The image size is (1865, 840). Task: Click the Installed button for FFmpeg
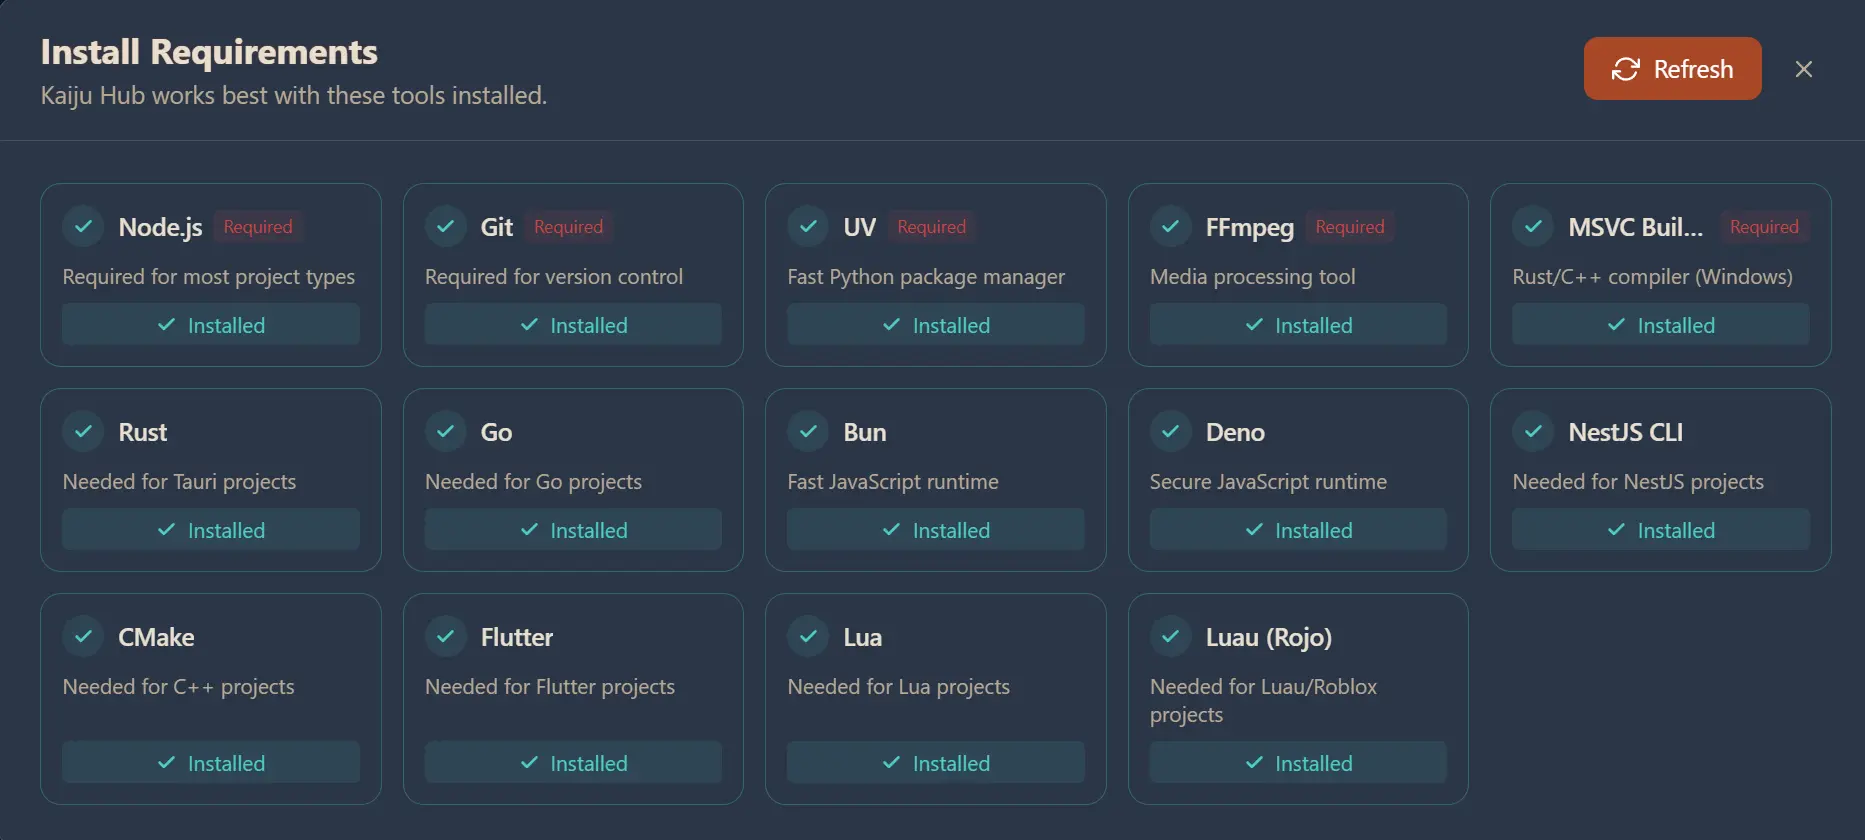(x=1298, y=325)
